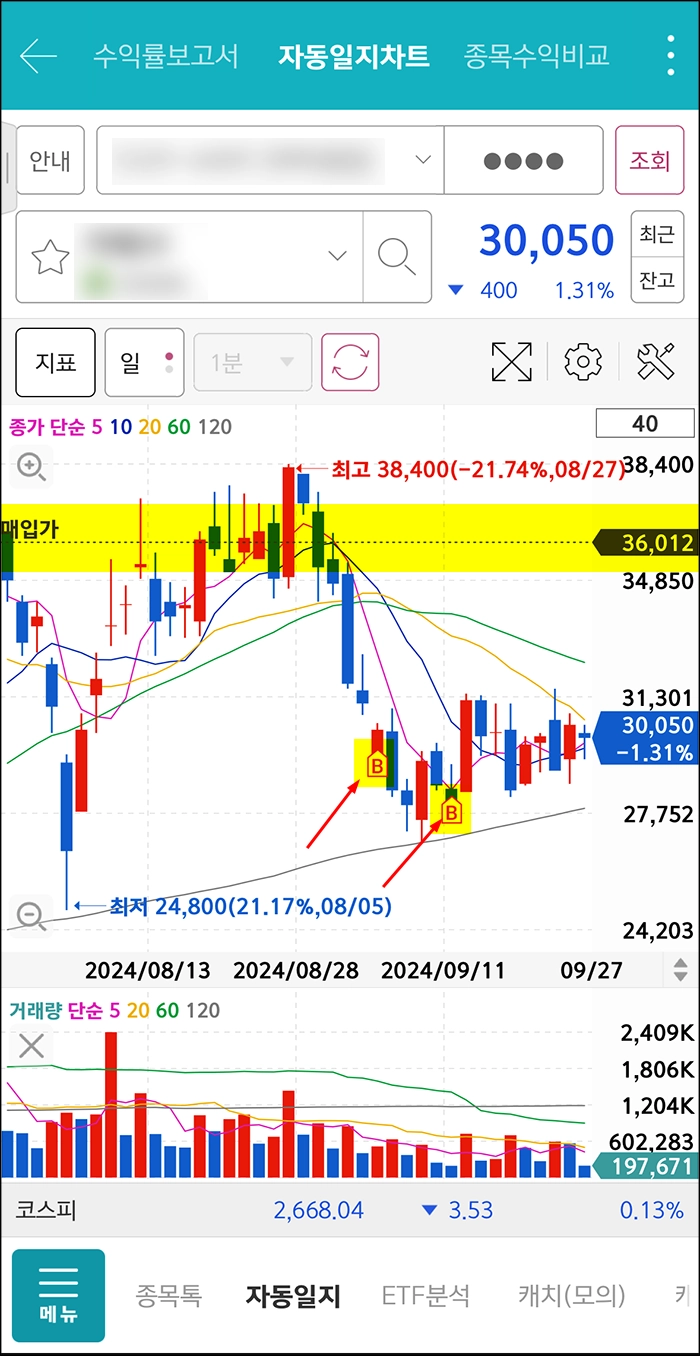This screenshot has height=1356, width=700.
Task: Open the 종목수익비교 tab
Action: (537, 56)
